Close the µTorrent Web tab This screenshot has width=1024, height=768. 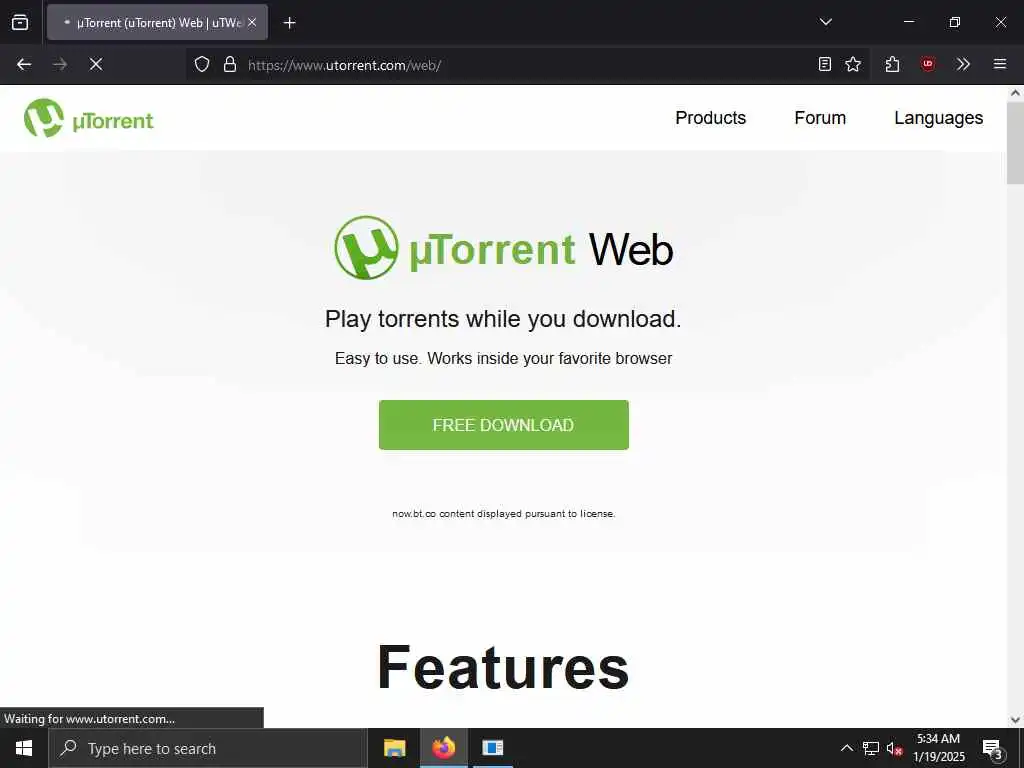(252, 22)
